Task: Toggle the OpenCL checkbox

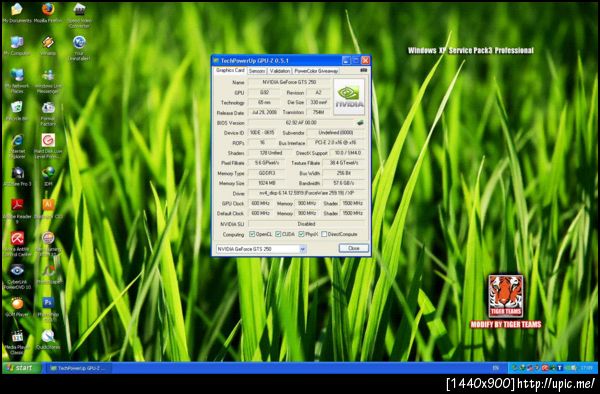Action: point(252,234)
